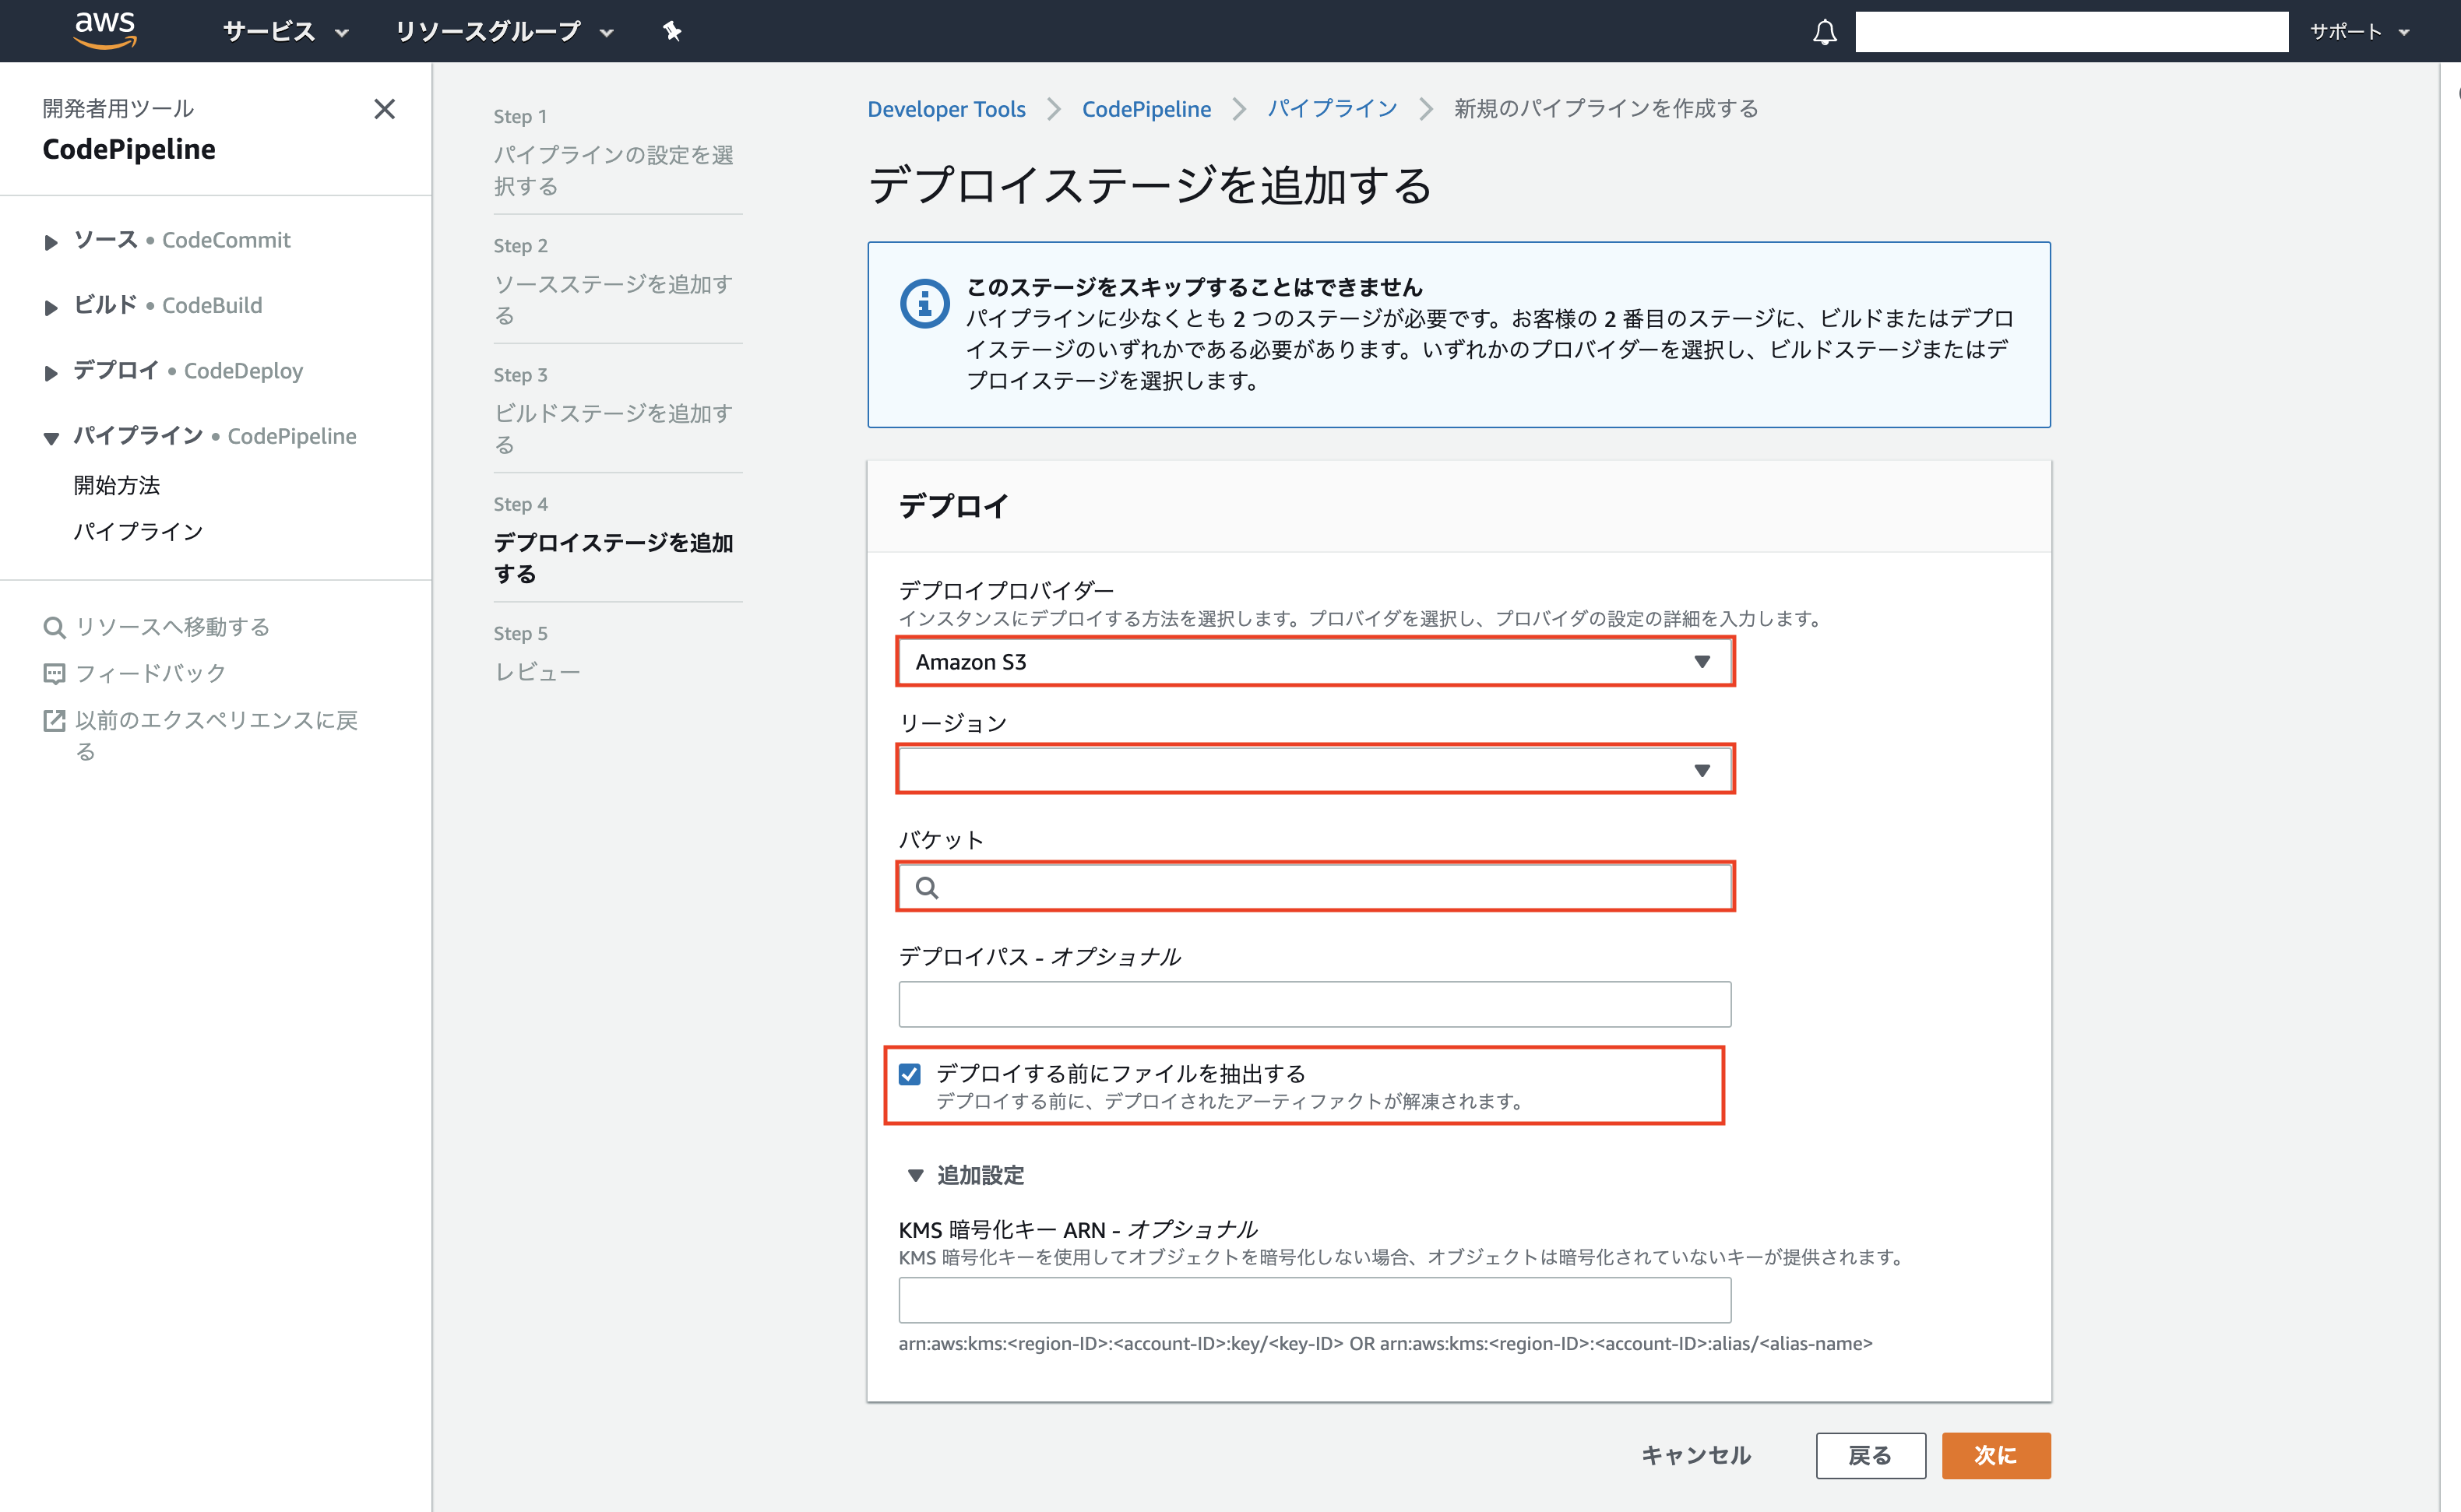Collapse the パイプライン CodePipeline section
This screenshot has width=2461, height=1512.
pyautogui.click(x=48, y=436)
